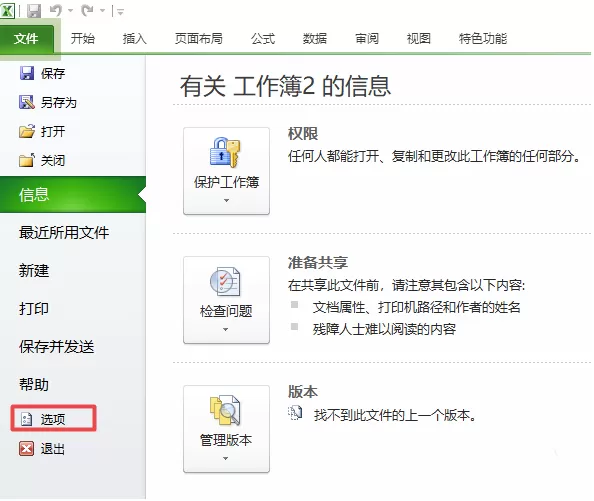Image resolution: width=594 pixels, height=501 pixels.
Task: Choose 新建 from the backstage menu
Action: coord(34,270)
